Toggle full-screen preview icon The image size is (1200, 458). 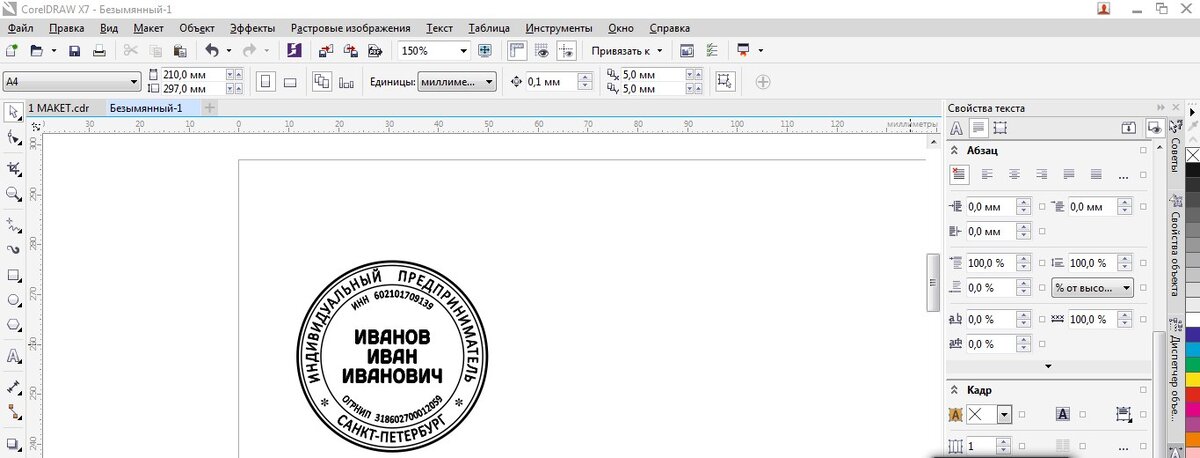tap(485, 50)
